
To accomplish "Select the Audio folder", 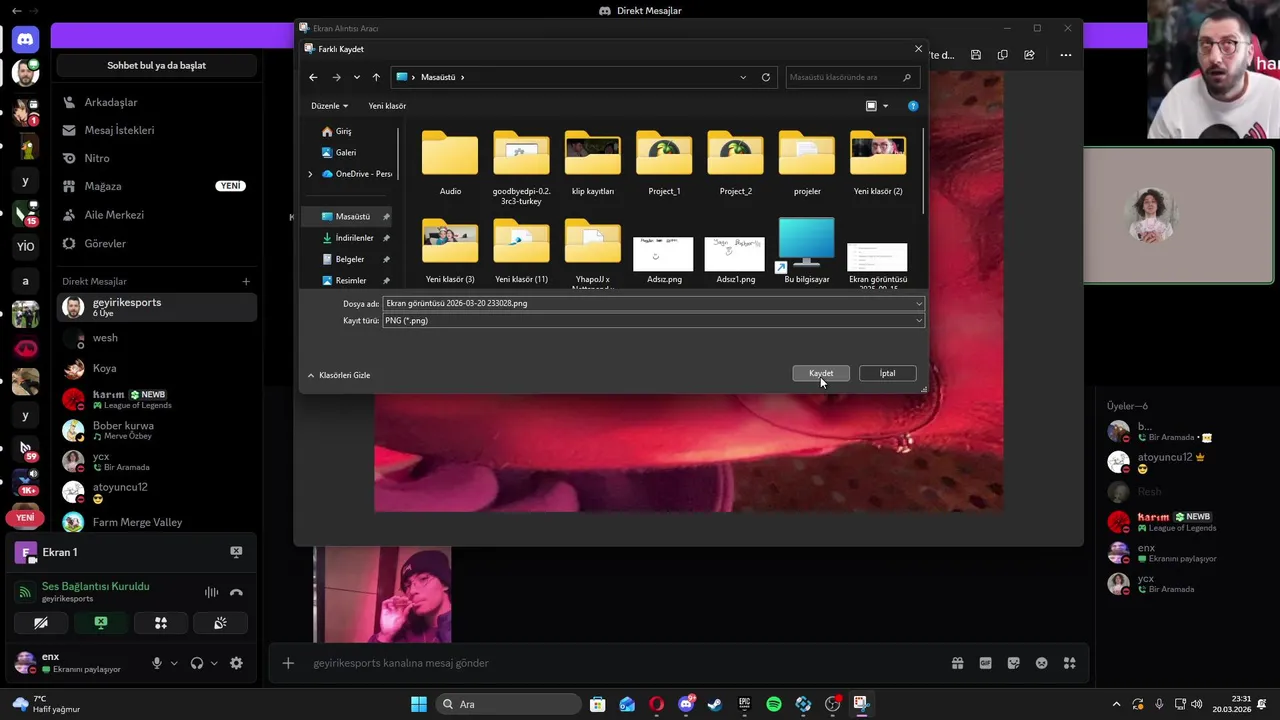I will [x=450, y=163].
